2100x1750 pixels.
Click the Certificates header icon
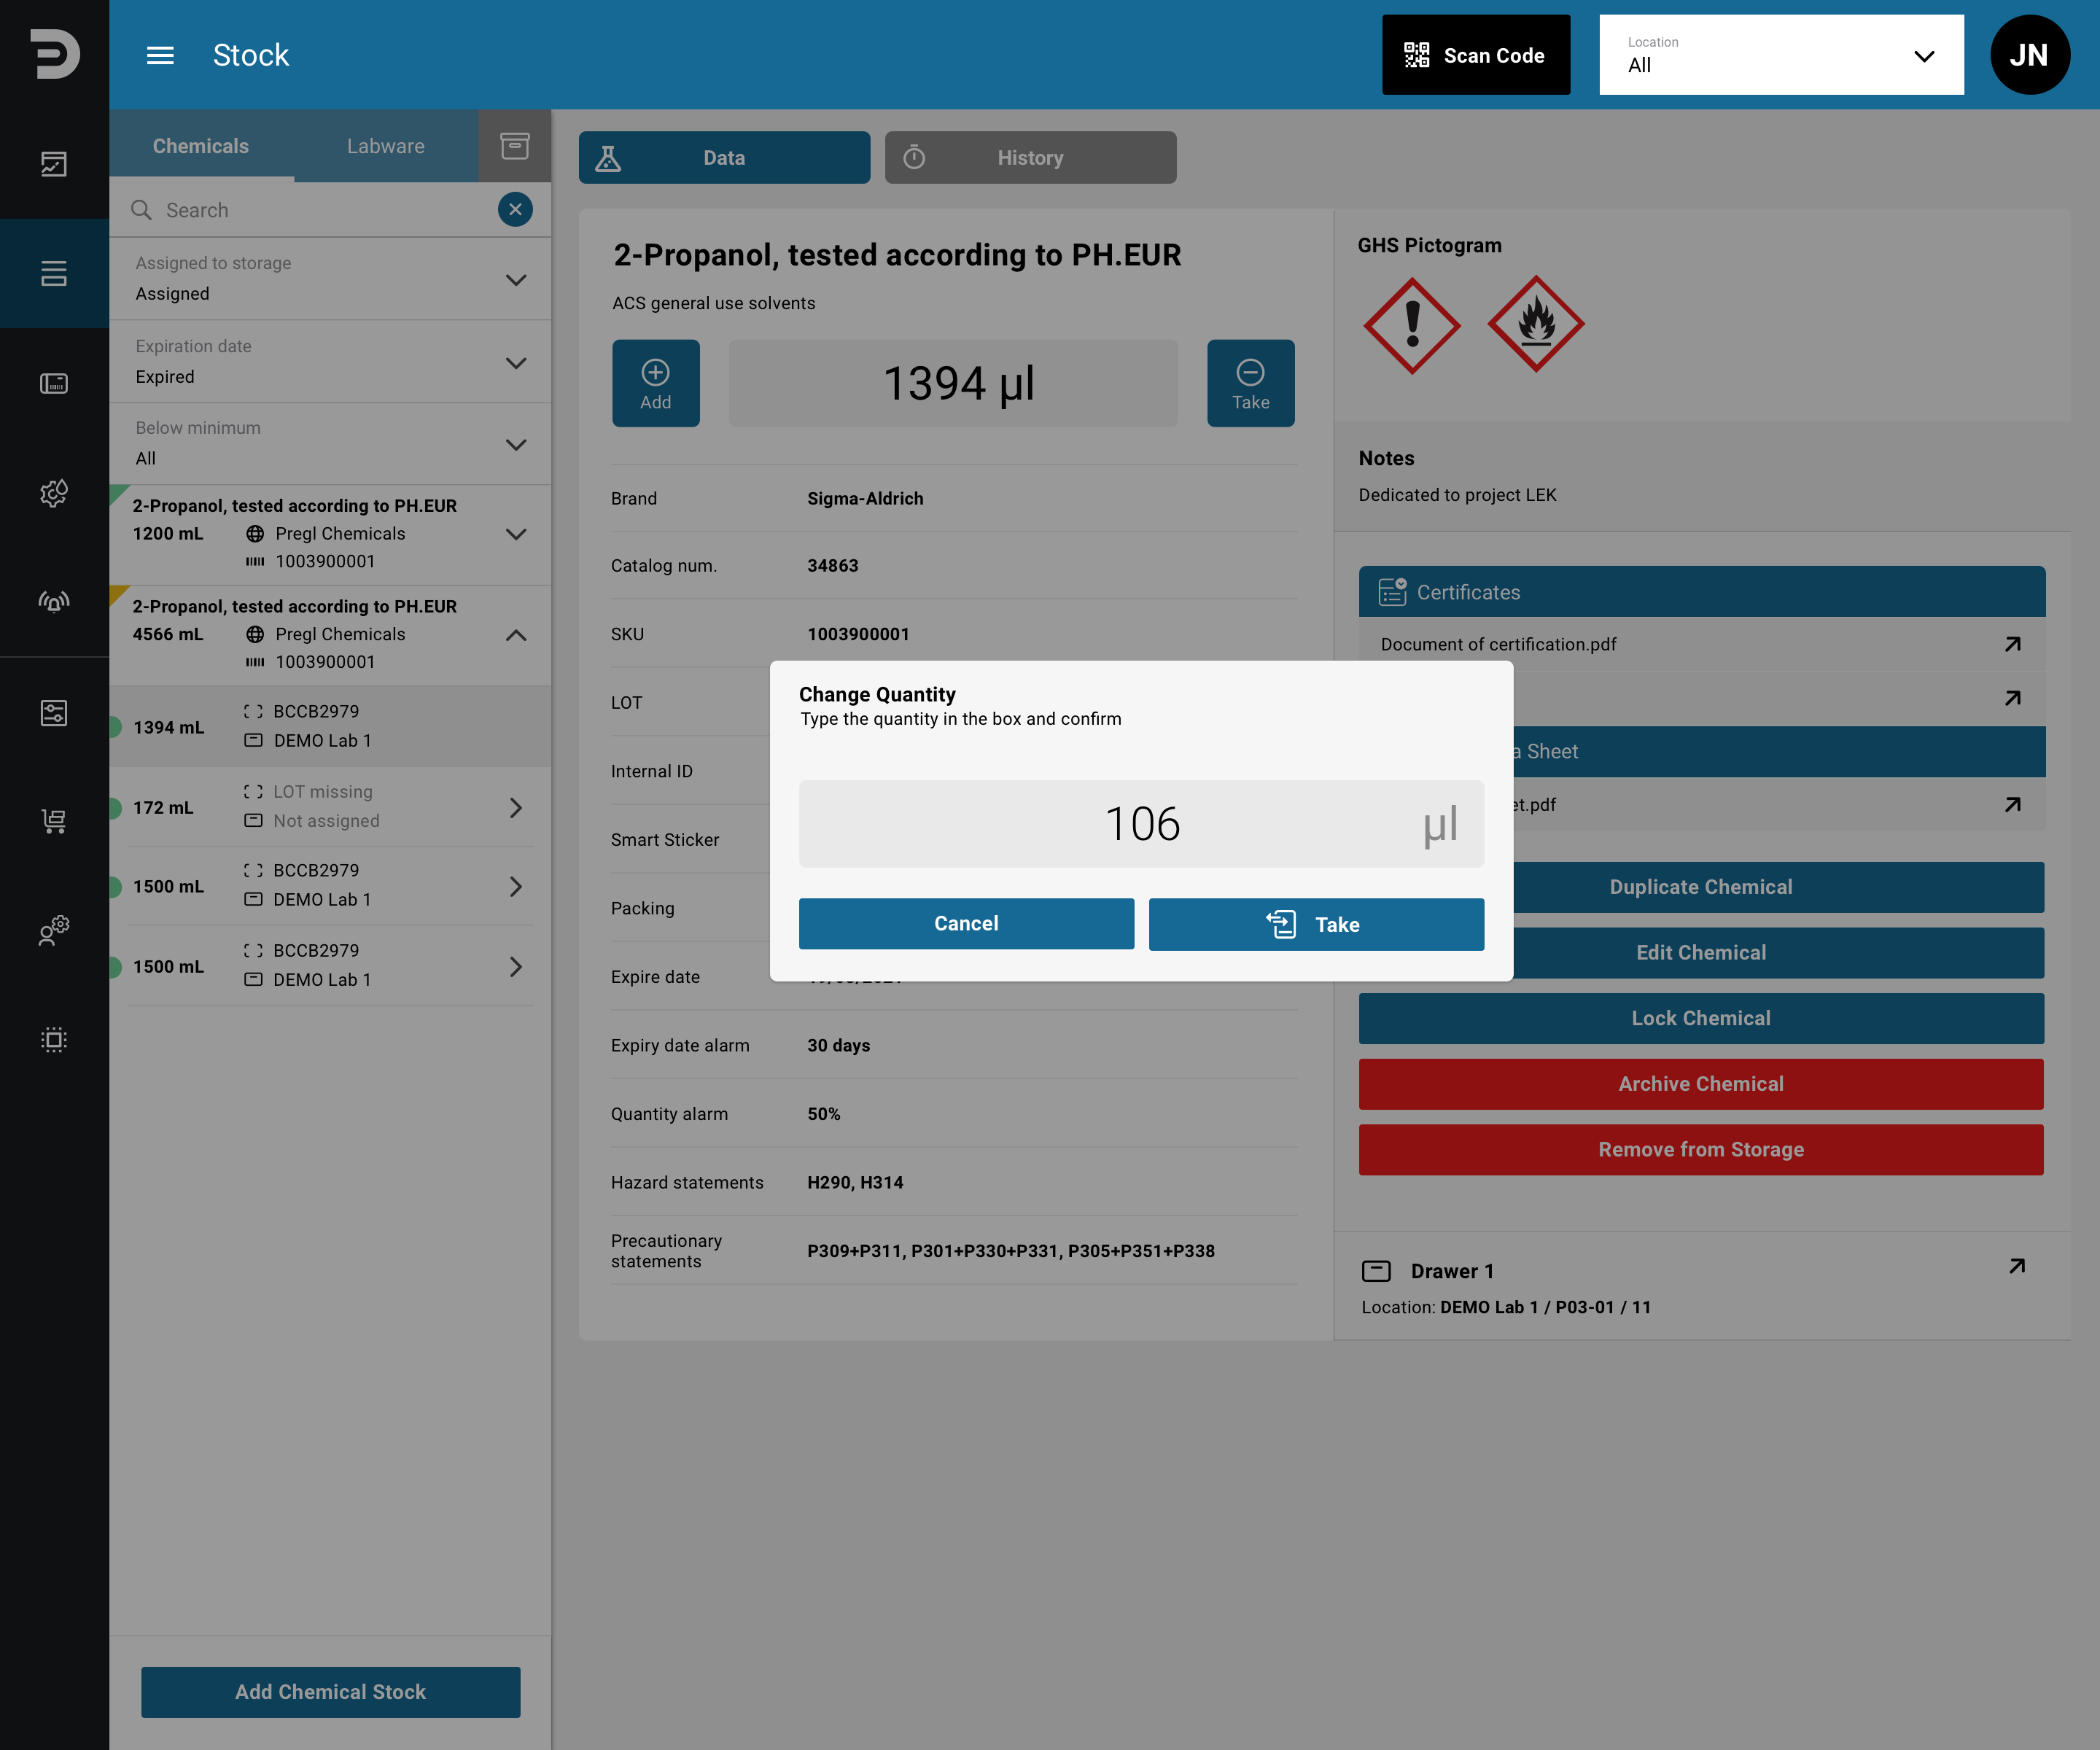pos(1392,592)
